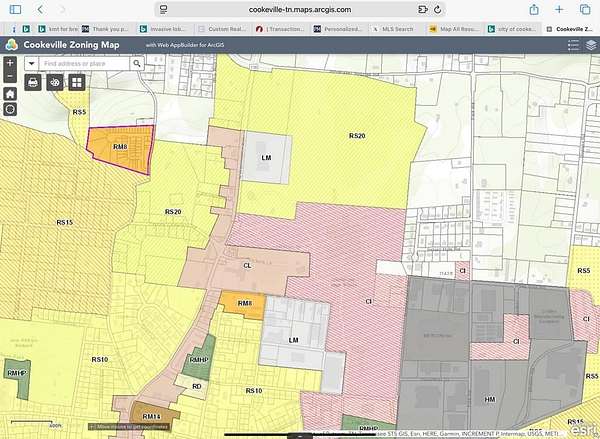
Task: Open the Print widget
Action: 33,81
